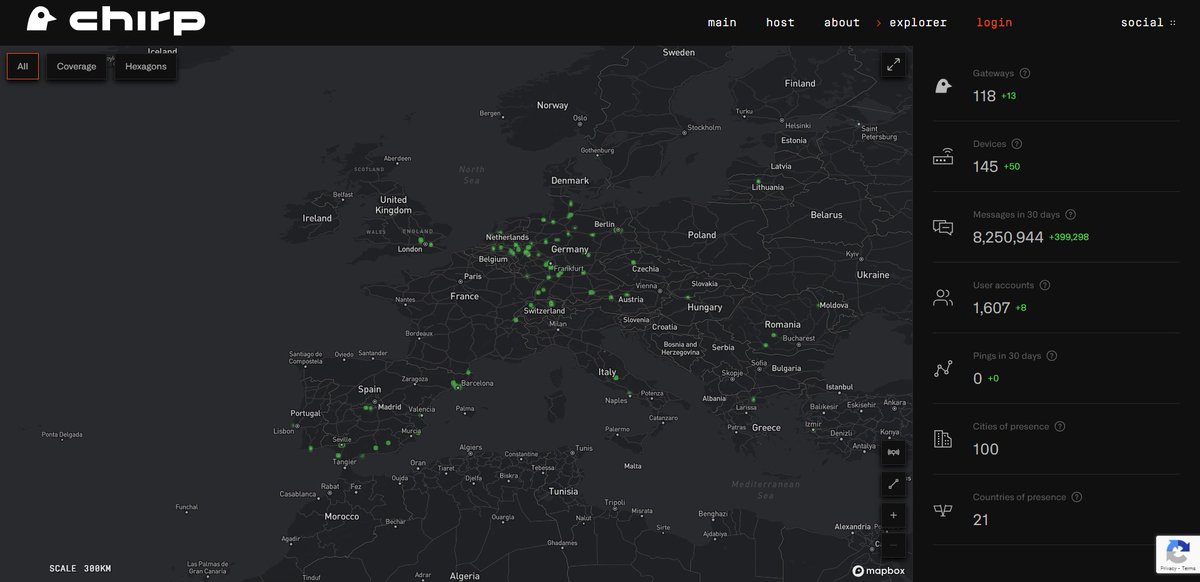Click the Pings graph icon
Viewport: 1200px width, 582px height.
coord(943,369)
